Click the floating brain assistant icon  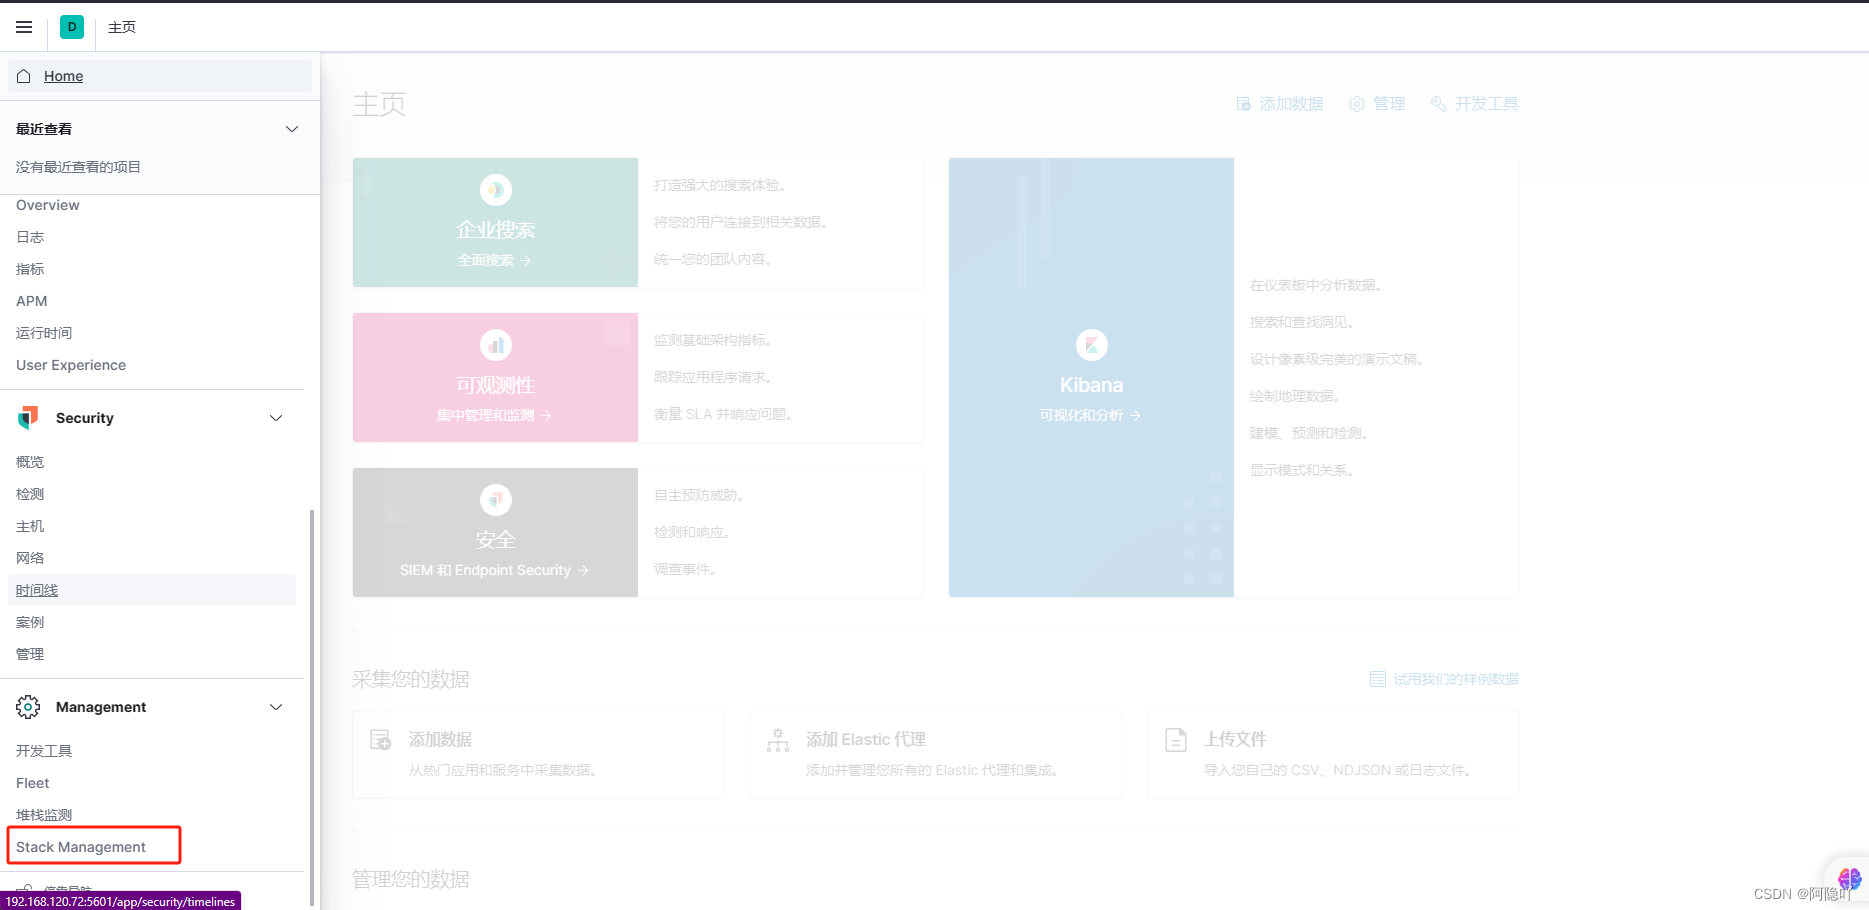(1849, 879)
